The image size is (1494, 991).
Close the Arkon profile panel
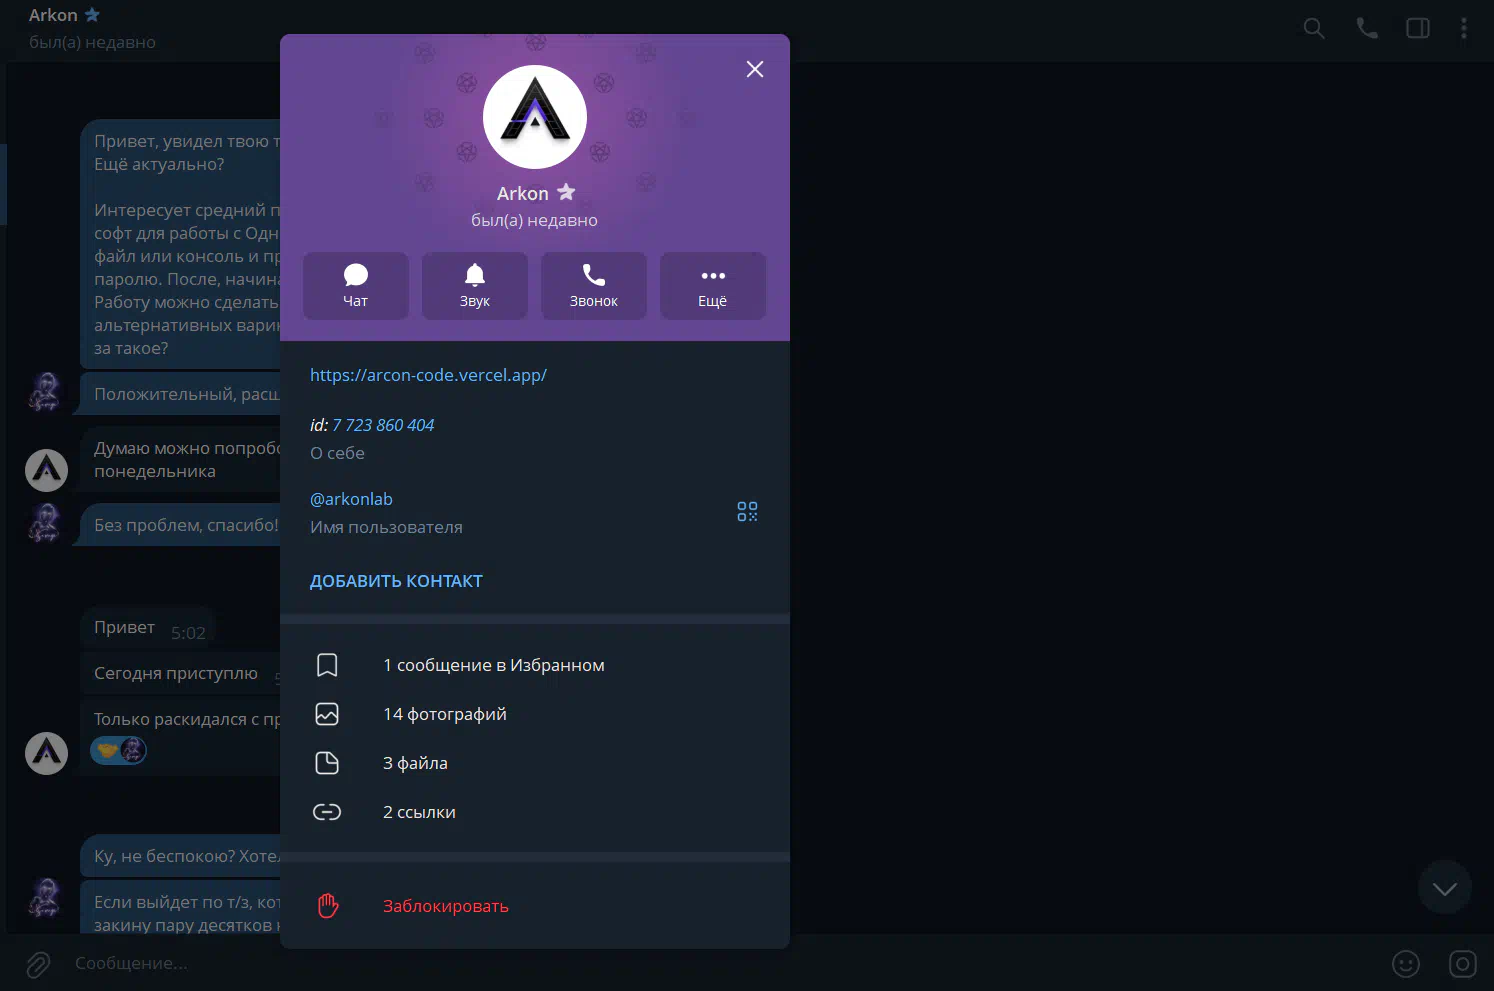755,69
